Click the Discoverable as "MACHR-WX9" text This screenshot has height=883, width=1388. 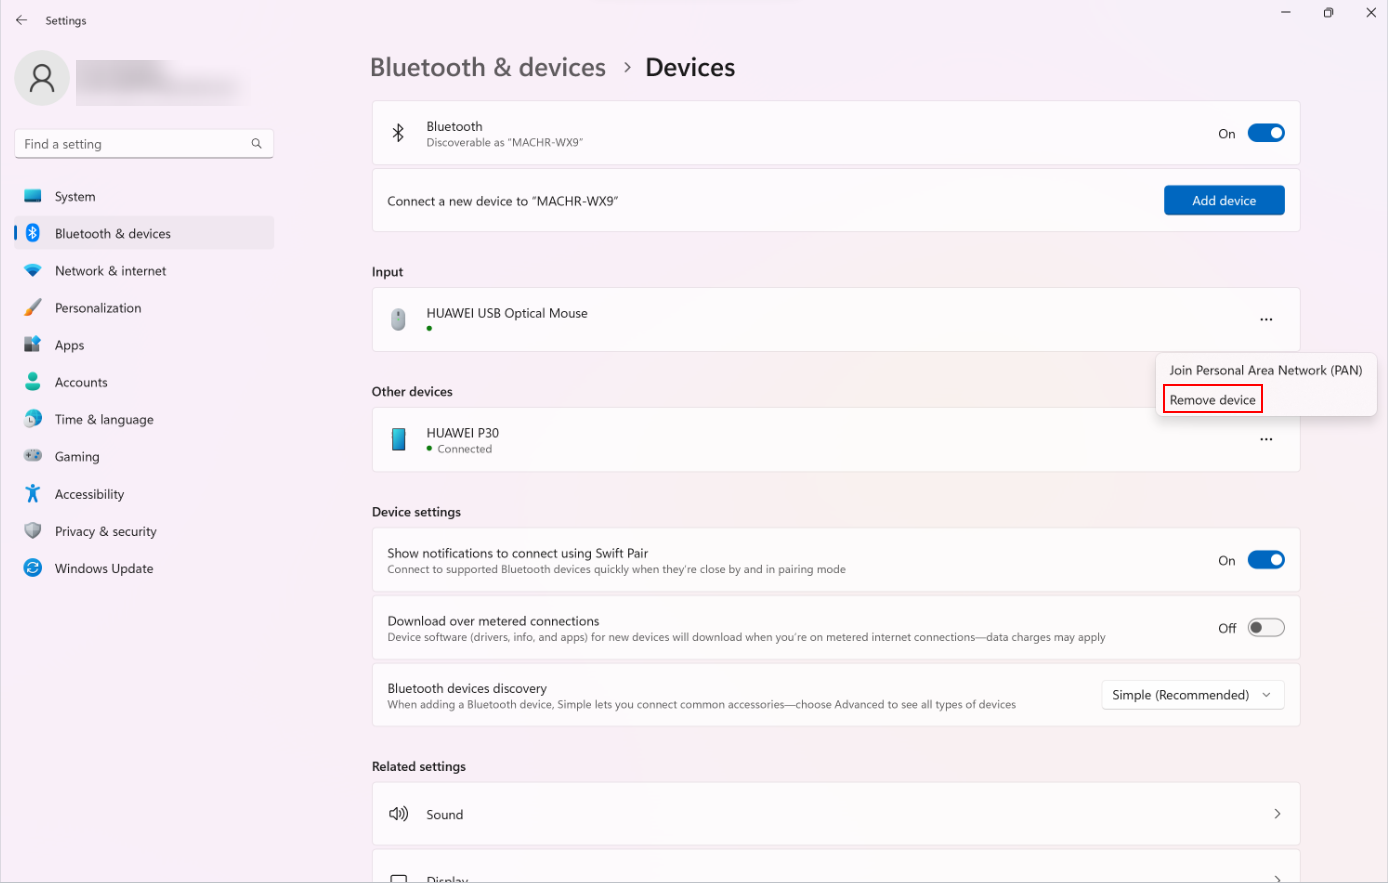pos(505,143)
